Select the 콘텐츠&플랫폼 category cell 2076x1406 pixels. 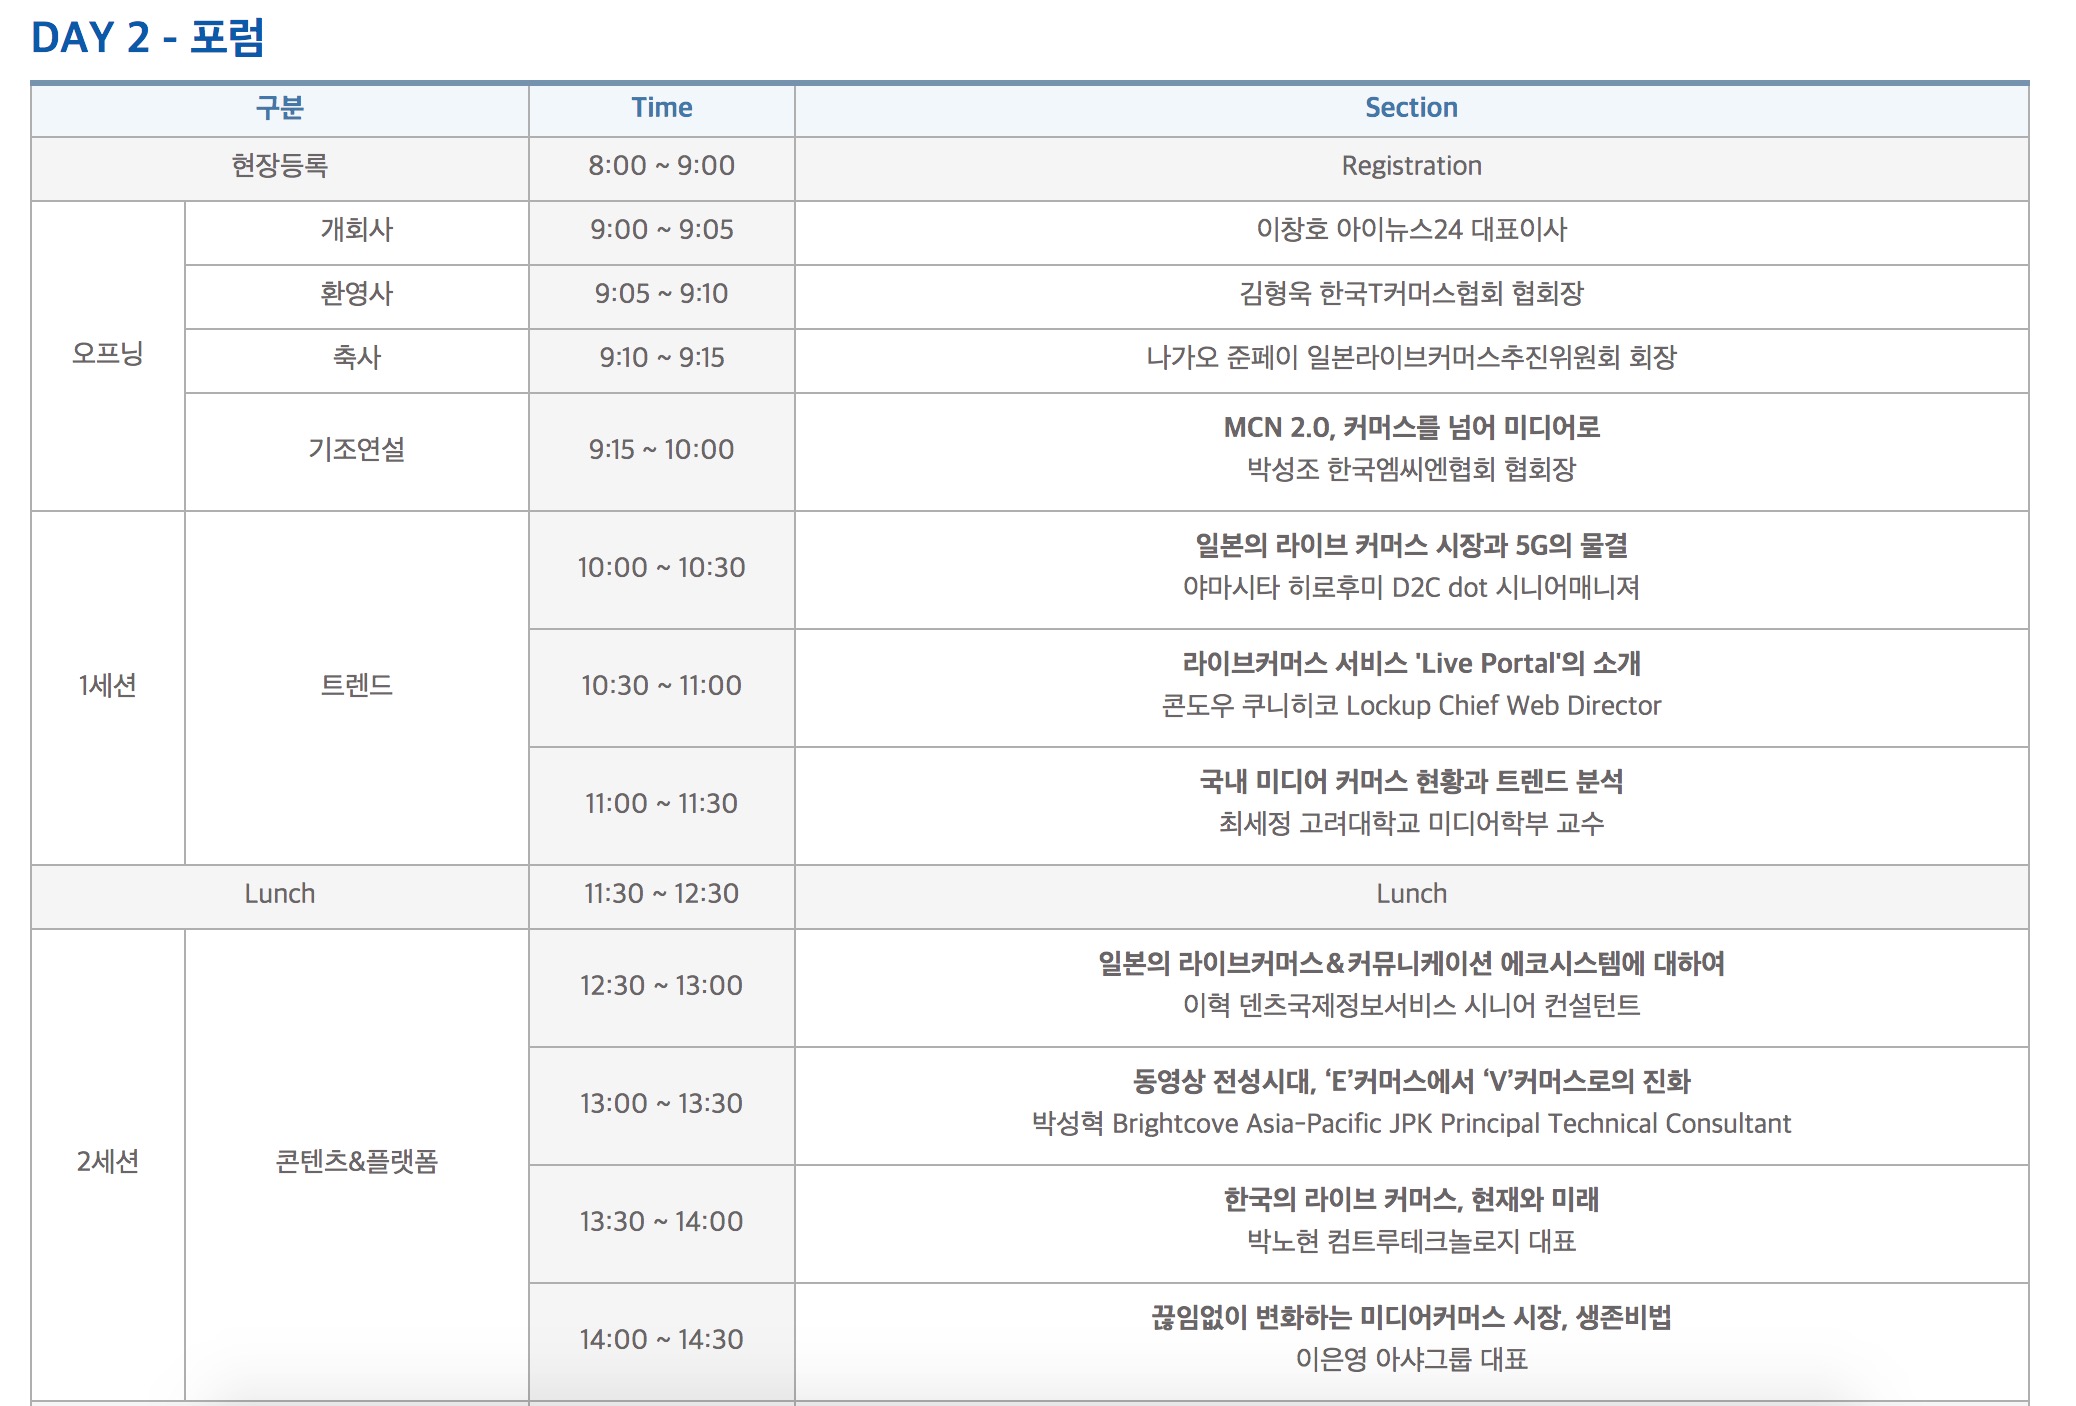(x=356, y=1162)
